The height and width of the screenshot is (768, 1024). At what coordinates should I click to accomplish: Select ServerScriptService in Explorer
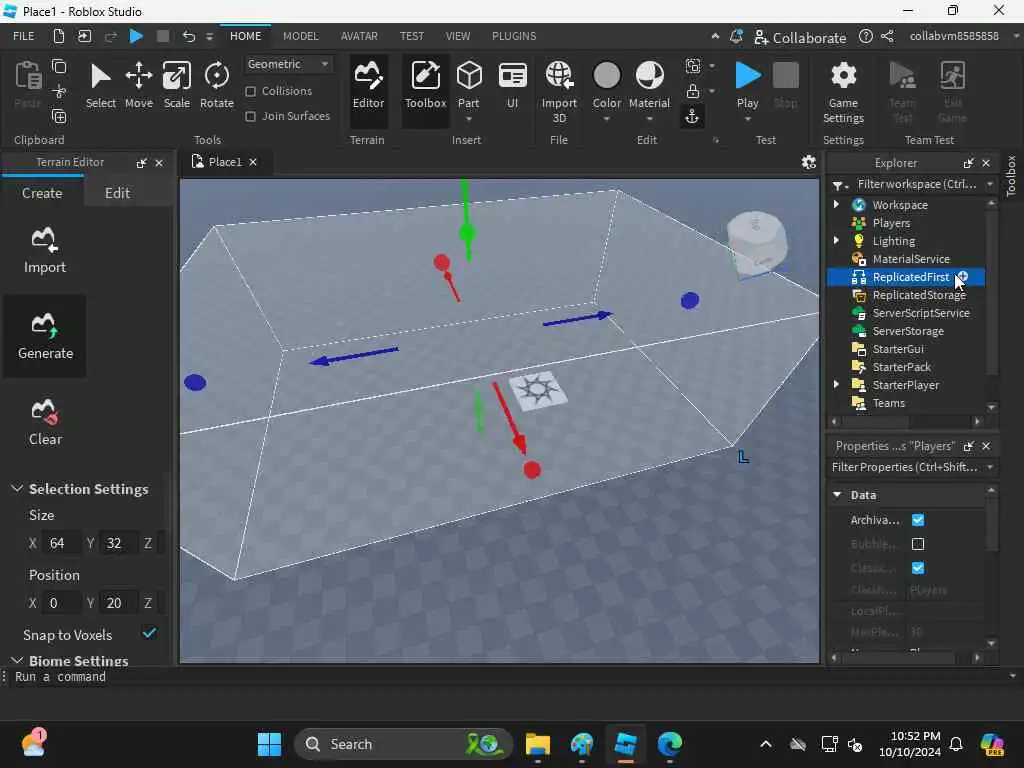coord(921,313)
